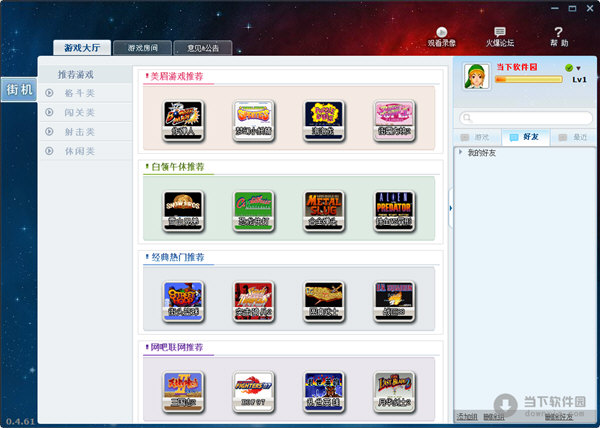Expand the 射击类 shooting category
Screen dimensions: 600x428
click(49, 132)
